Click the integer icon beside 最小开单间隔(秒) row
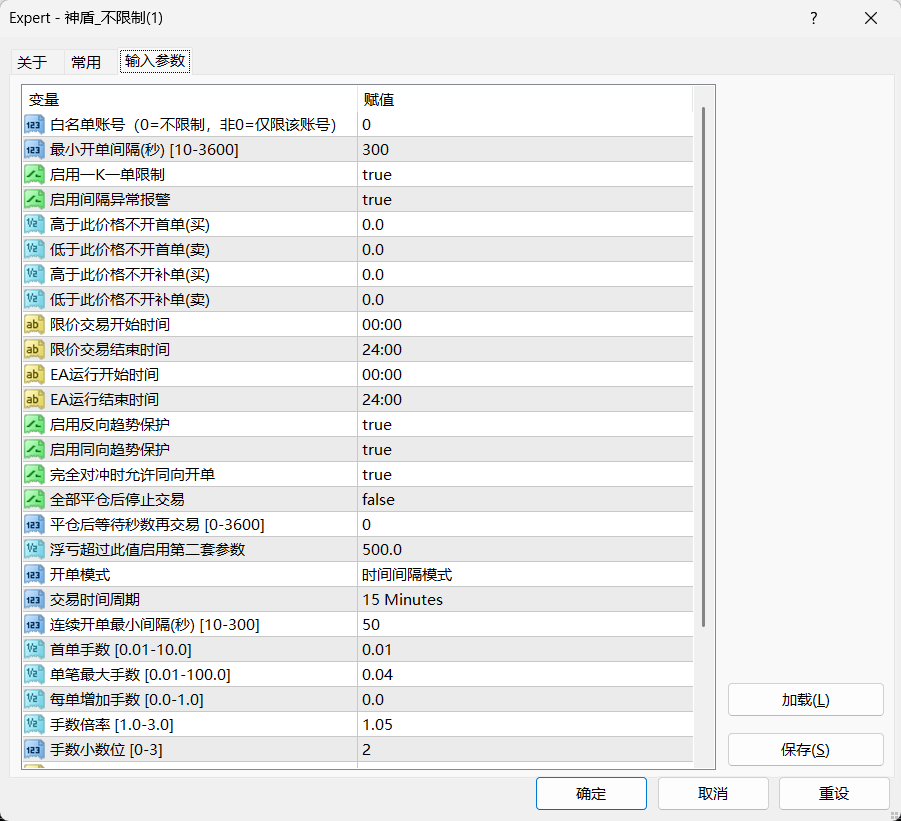Viewport: 901px width, 821px height. pos(34,150)
